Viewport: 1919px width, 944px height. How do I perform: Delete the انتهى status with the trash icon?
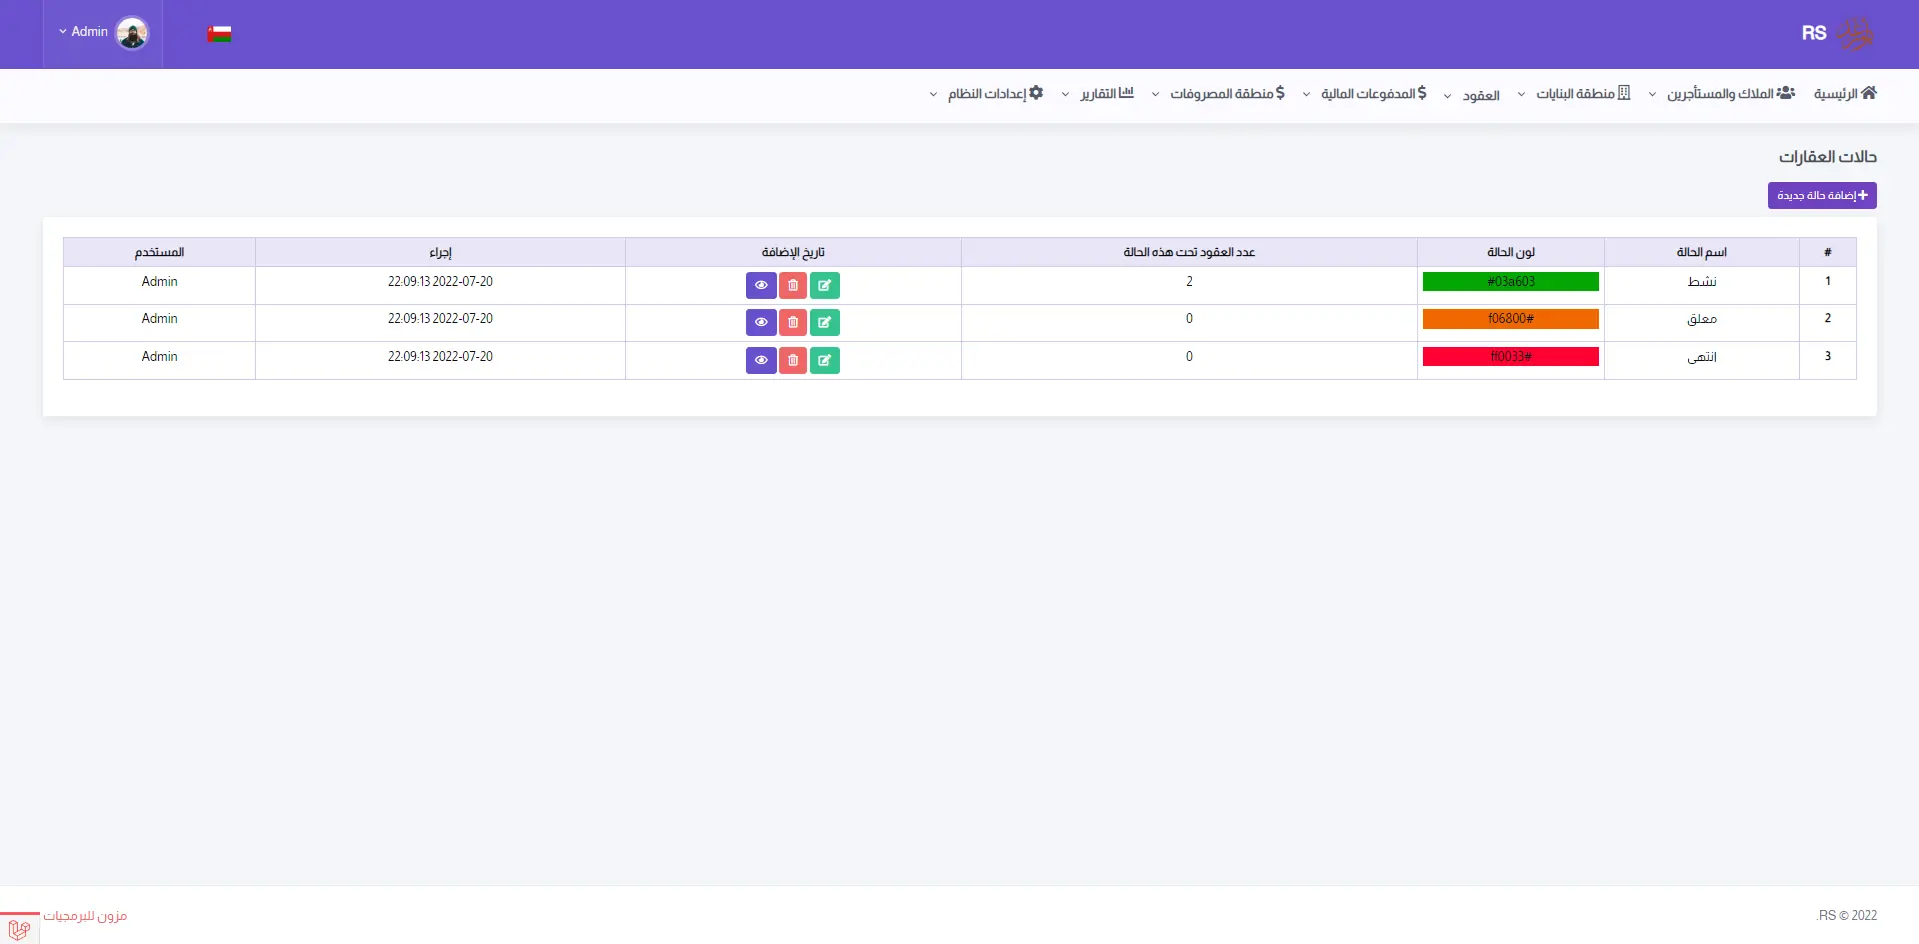(793, 360)
